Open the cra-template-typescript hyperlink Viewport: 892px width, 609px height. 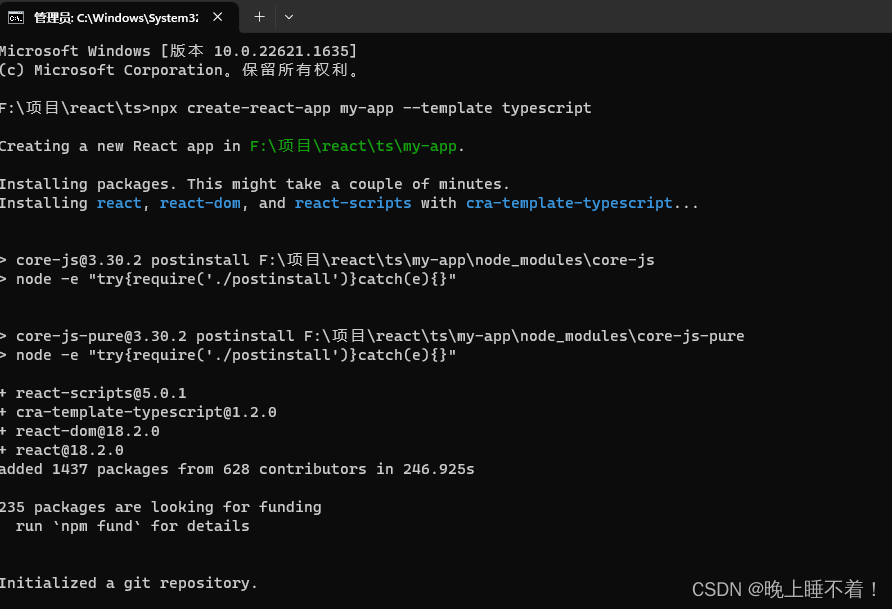pos(569,202)
